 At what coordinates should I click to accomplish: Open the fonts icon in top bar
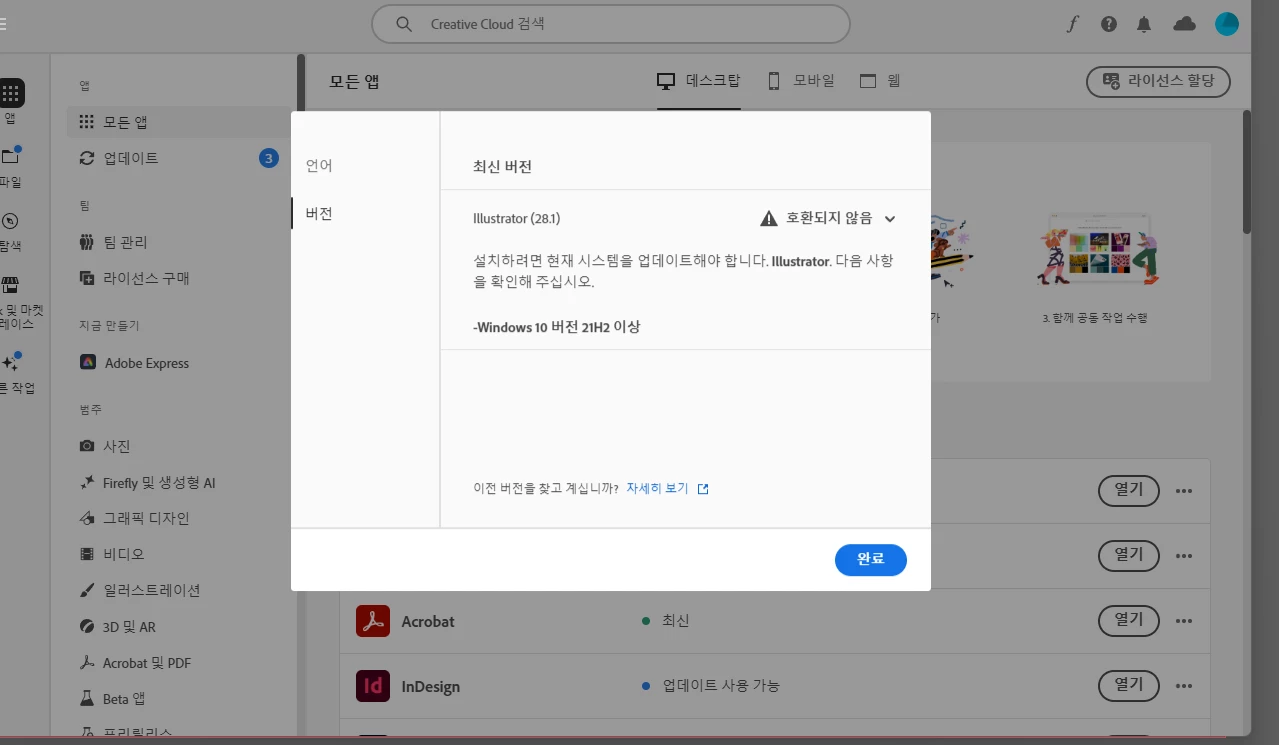coord(1073,24)
